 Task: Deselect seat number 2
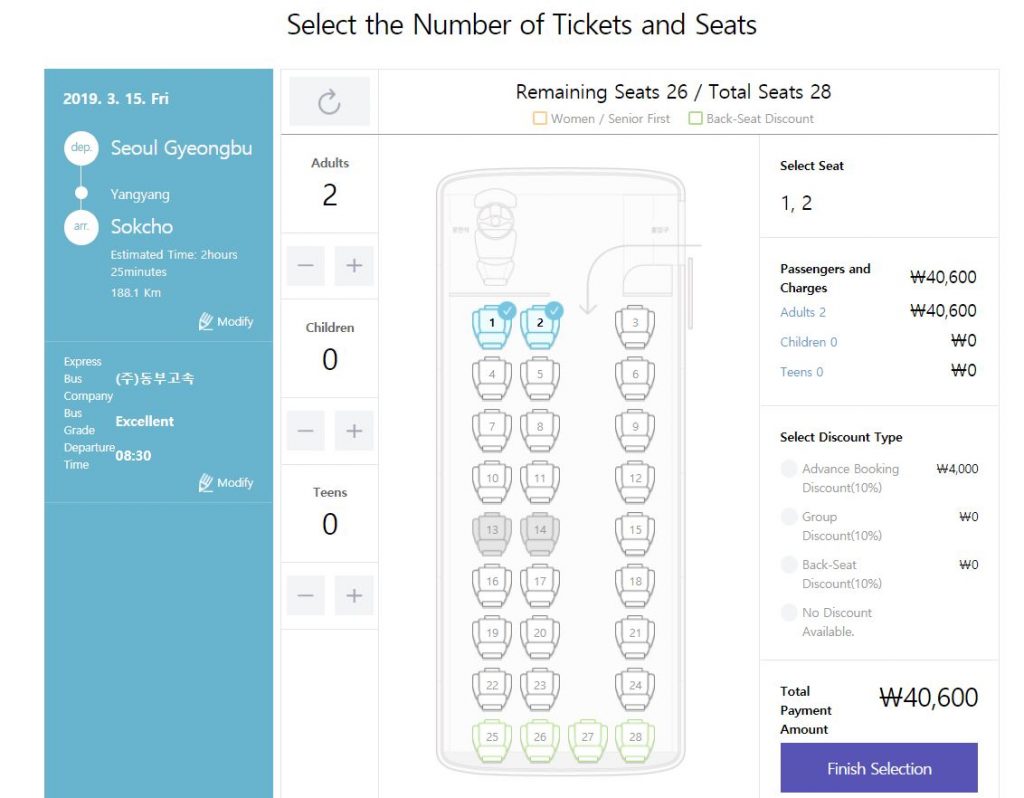(539, 326)
